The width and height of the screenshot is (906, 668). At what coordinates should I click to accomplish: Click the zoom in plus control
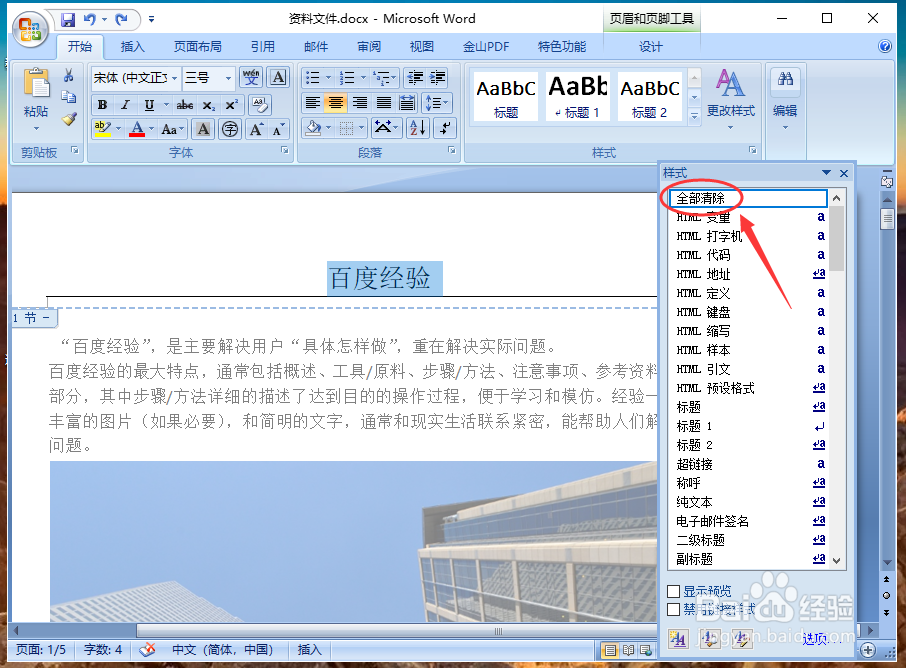pos(868,650)
